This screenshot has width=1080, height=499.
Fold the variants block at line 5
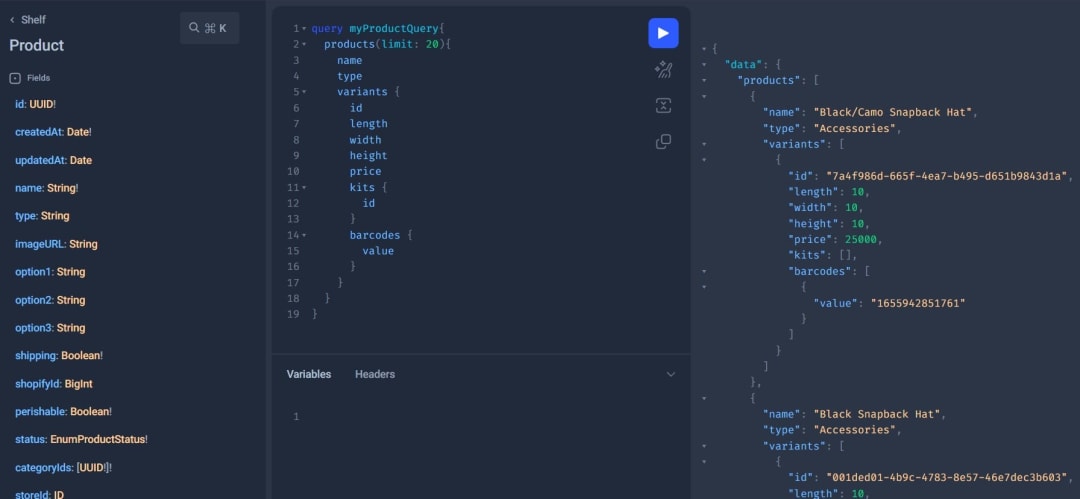(304, 92)
